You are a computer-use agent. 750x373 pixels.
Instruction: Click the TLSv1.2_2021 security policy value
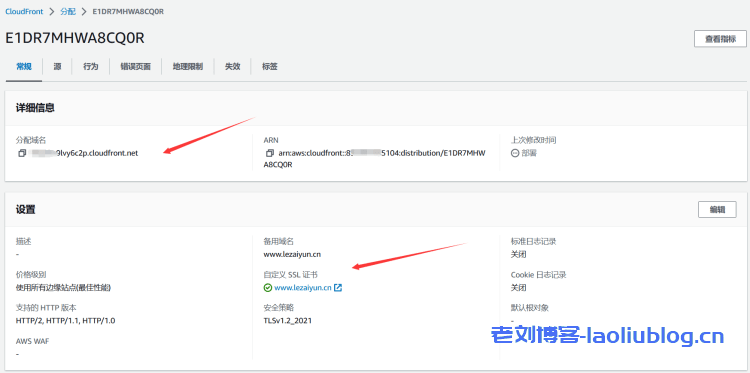pyautogui.click(x=287, y=321)
